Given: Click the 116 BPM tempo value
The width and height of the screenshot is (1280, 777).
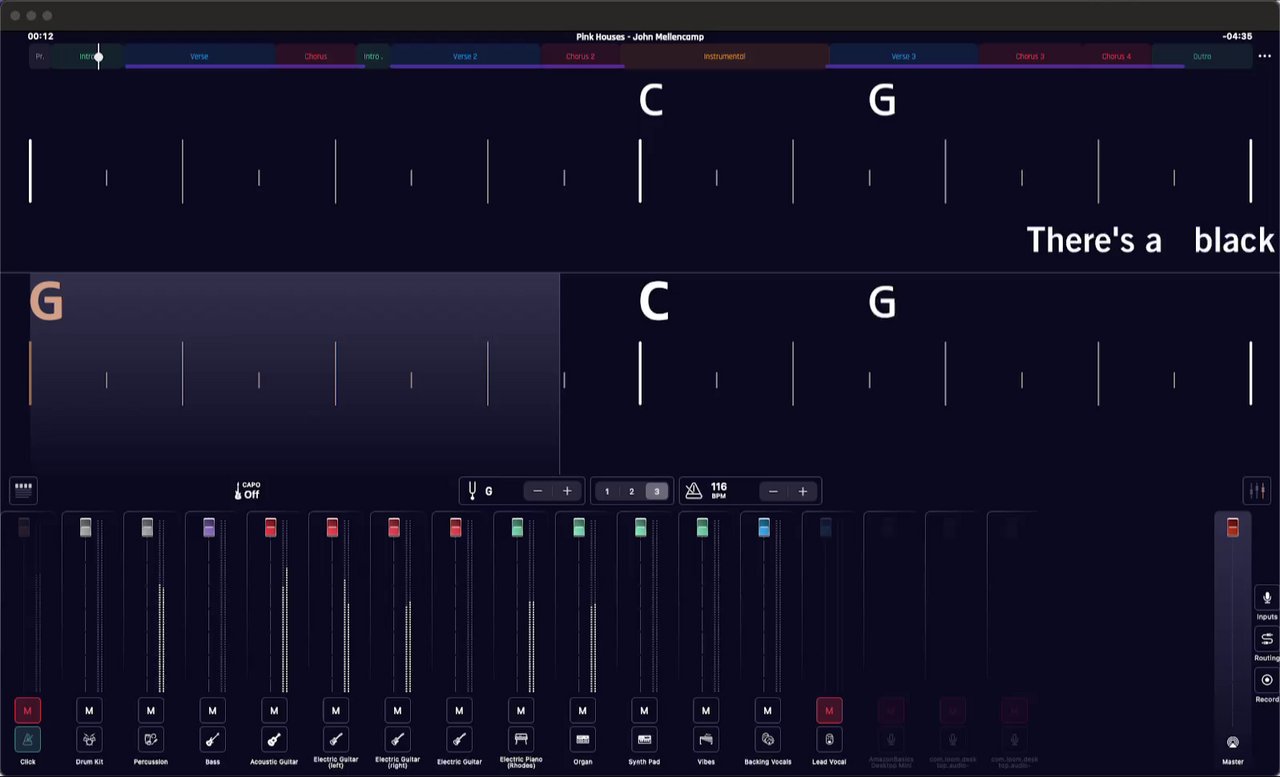Looking at the screenshot, I should (719, 490).
